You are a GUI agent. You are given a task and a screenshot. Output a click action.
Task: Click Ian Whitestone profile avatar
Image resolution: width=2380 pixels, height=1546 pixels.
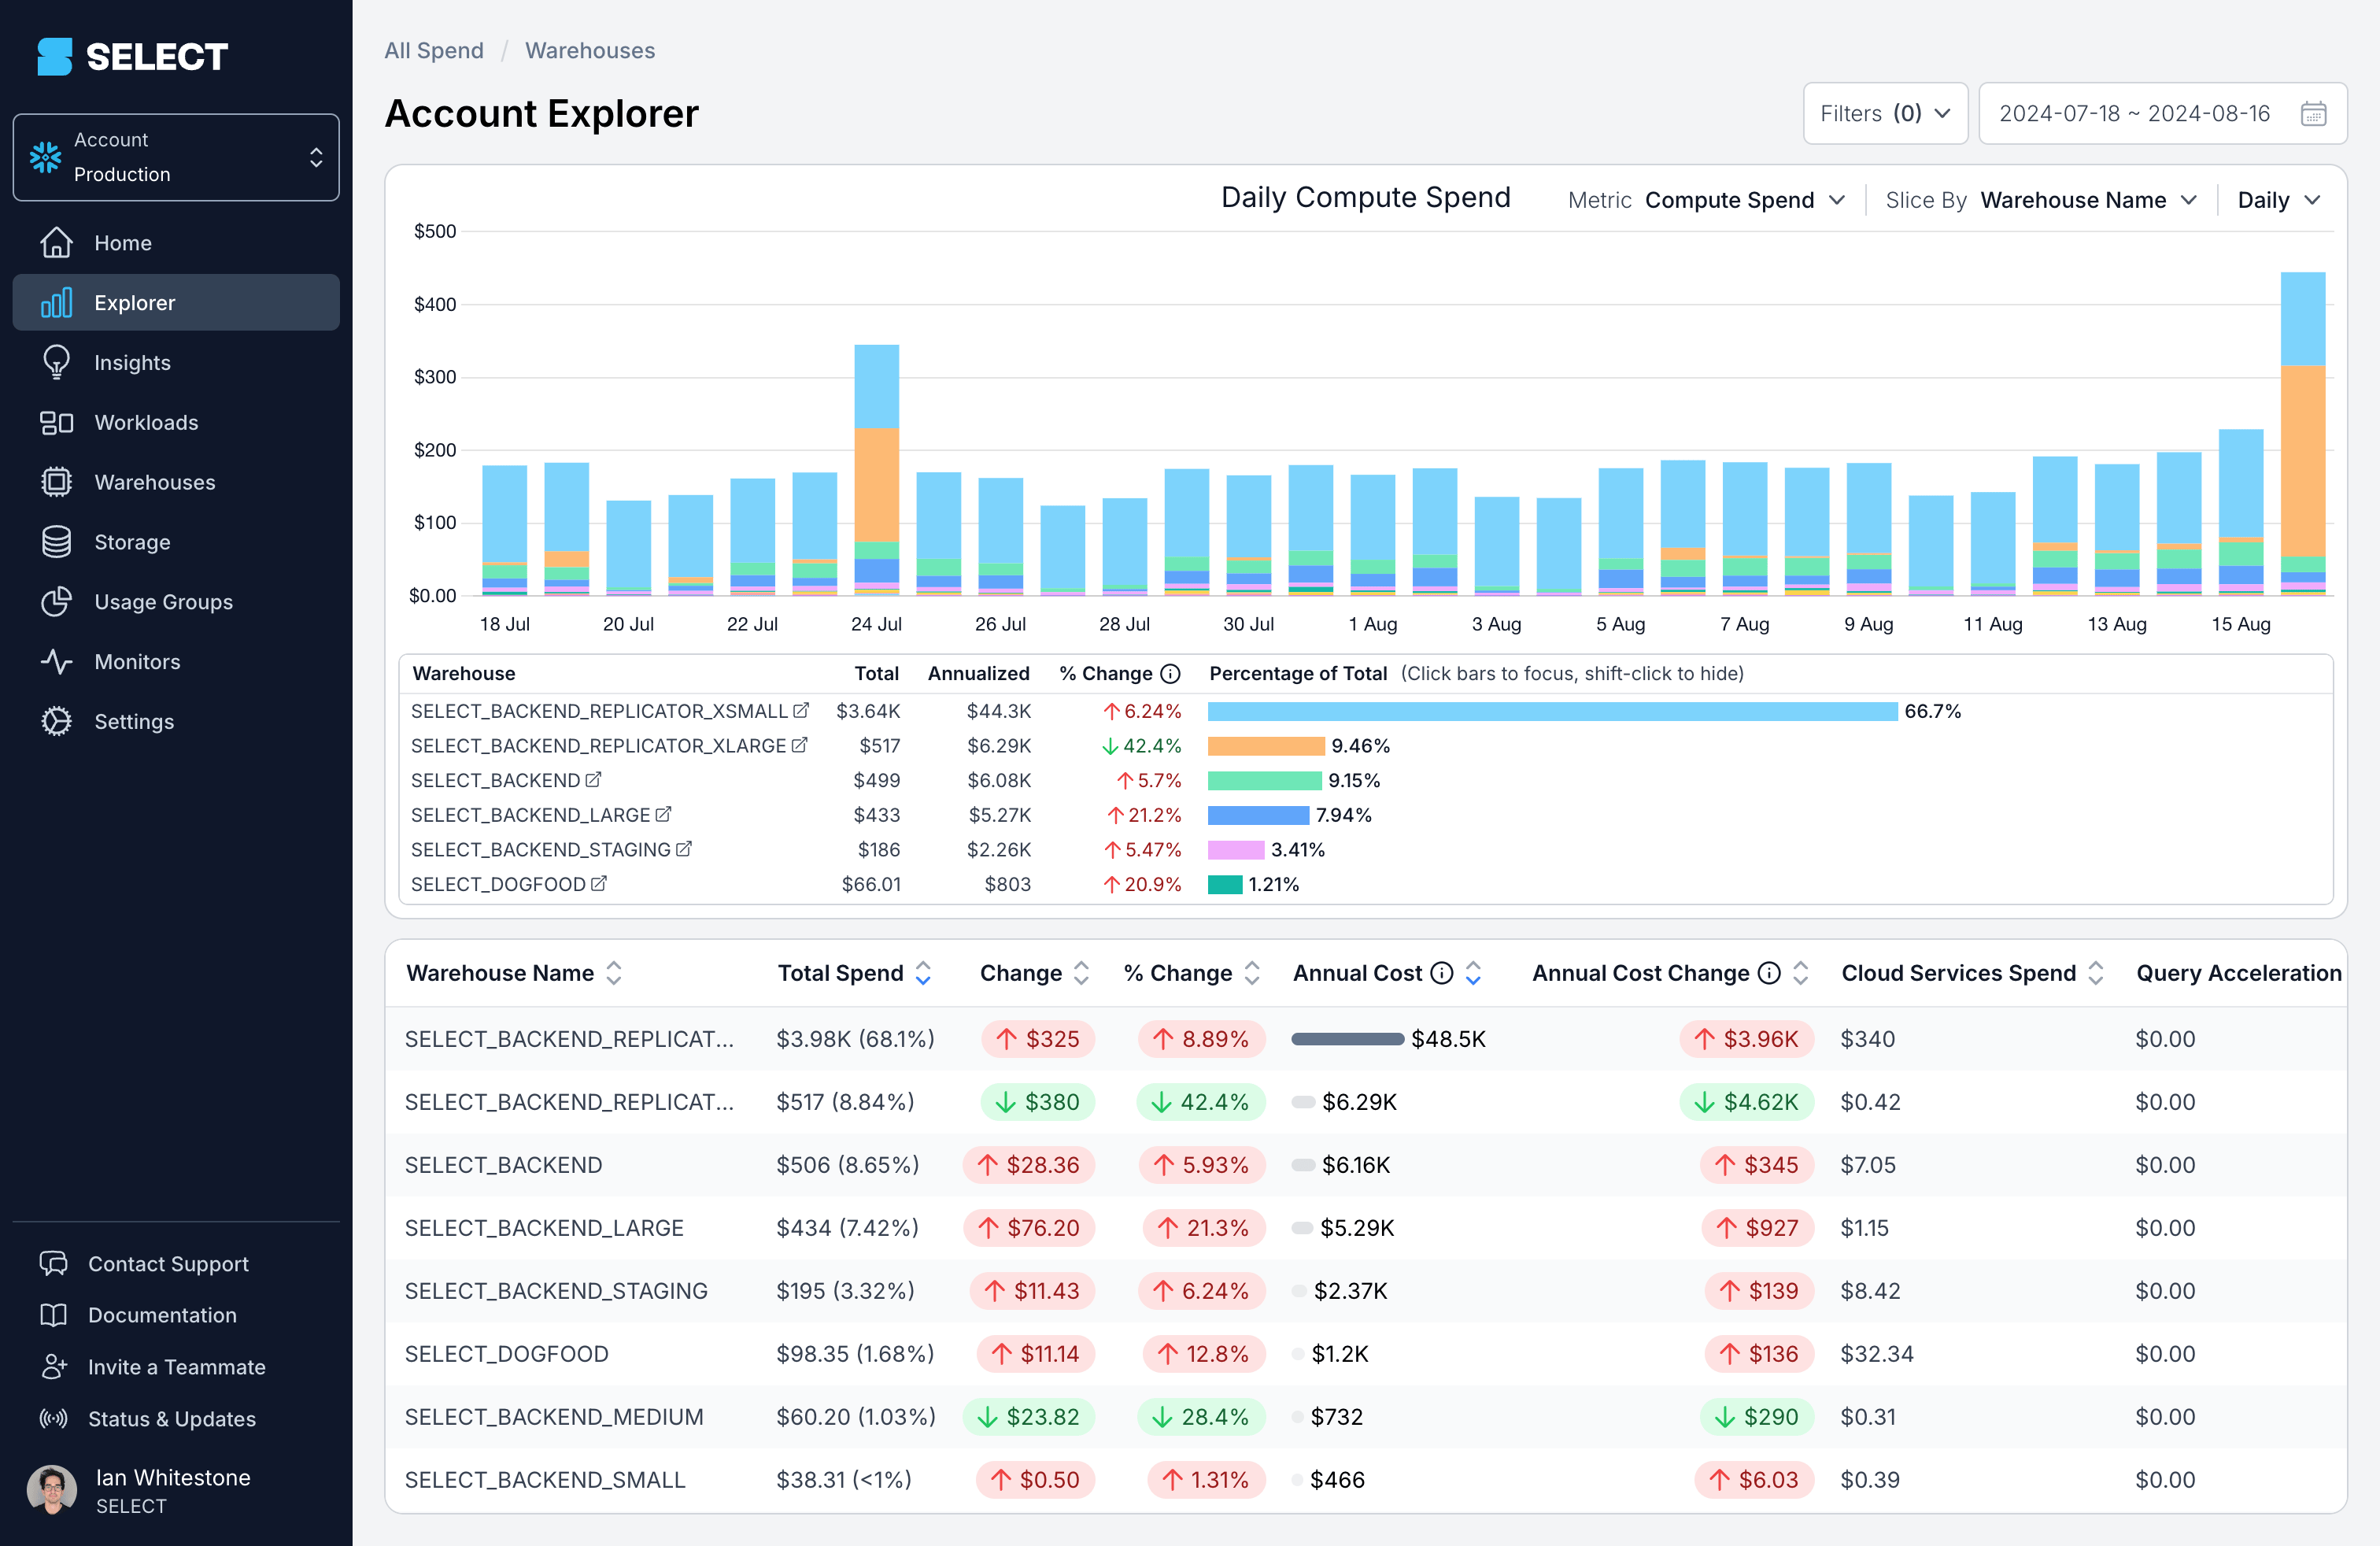point(52,1490)
